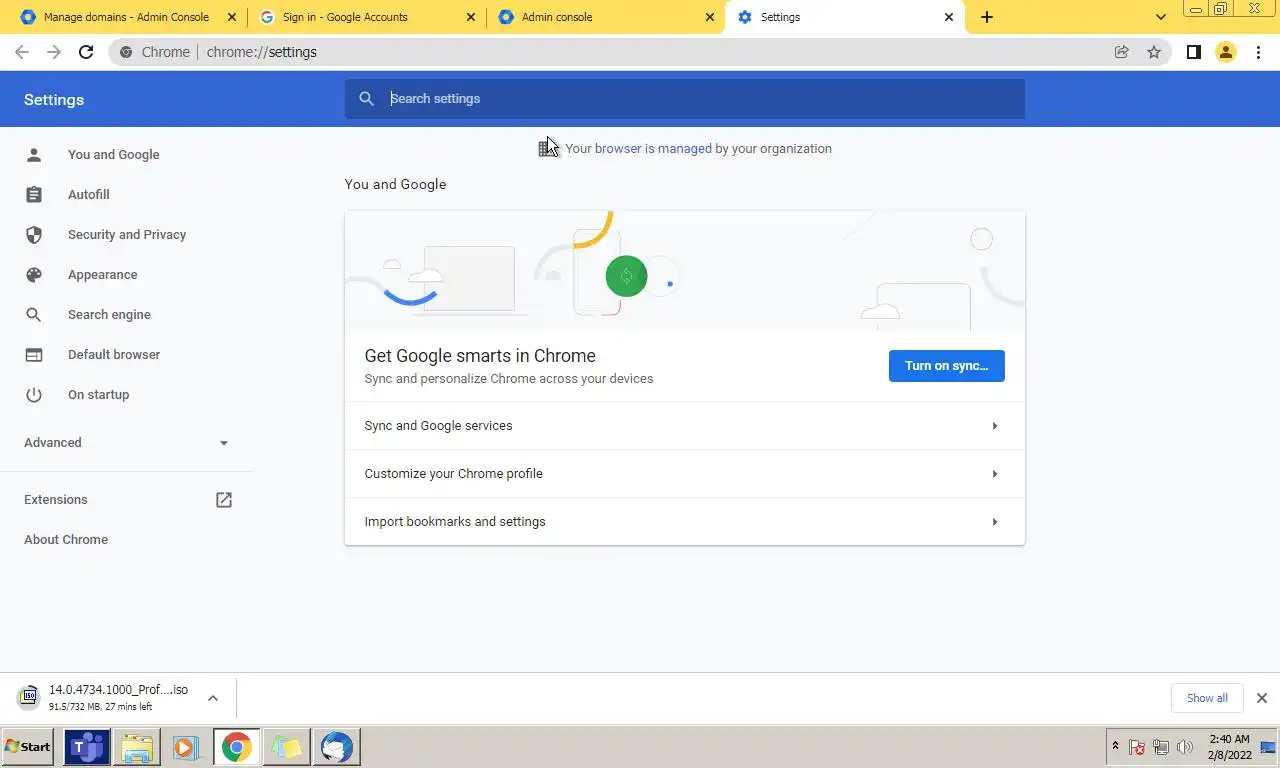The height and width of the screenshot is (768, 1280).
Task: Click the Chrome taskbar icon
Action: click(x=236, y=747)
